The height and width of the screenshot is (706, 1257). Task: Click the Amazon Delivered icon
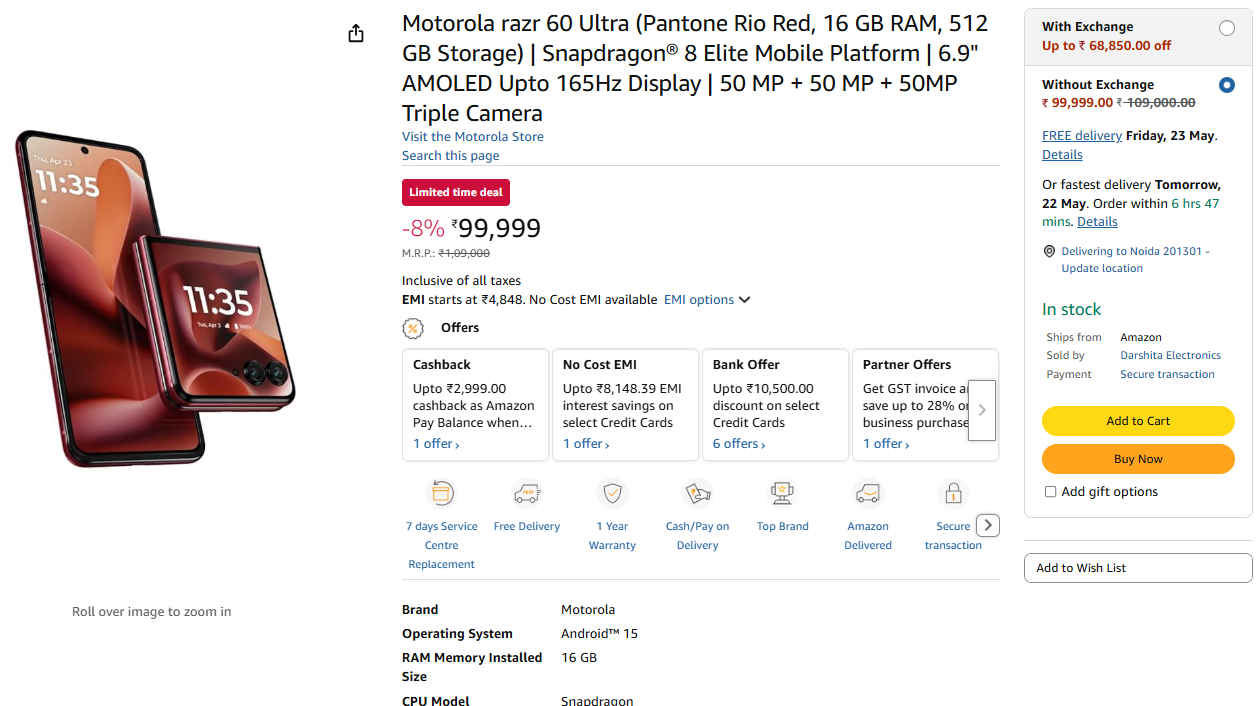[x=867, y=493]
